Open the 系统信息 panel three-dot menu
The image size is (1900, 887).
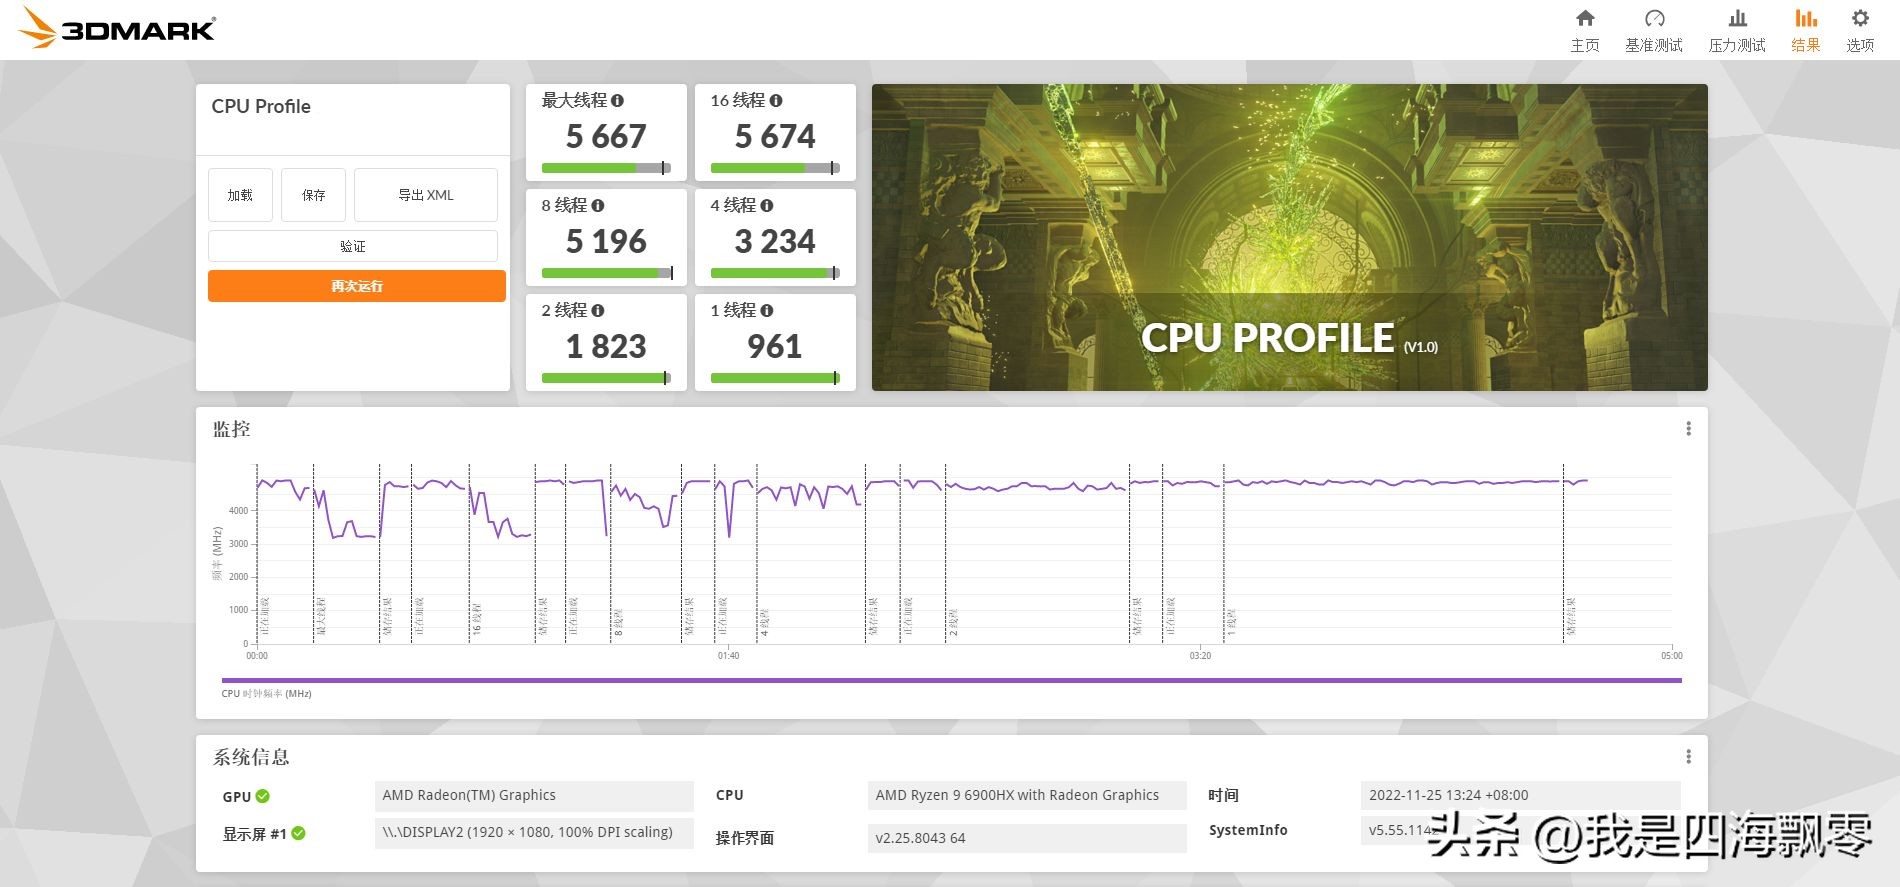tap(1689, 757)
